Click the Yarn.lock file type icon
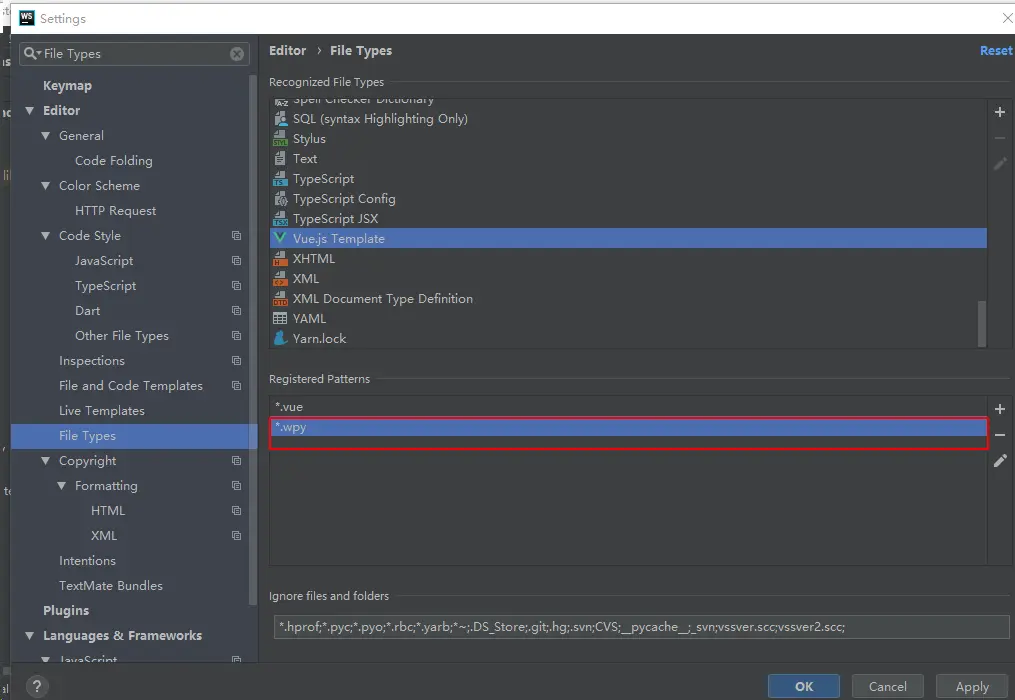This screenshot has width=1015, height=700. pos(280,338)
